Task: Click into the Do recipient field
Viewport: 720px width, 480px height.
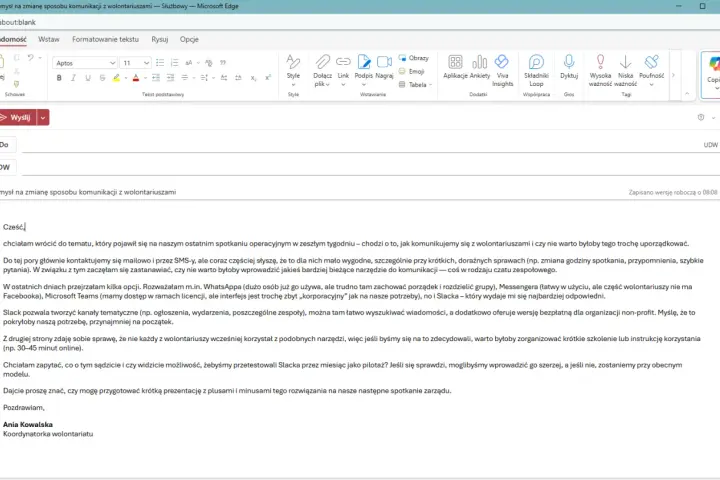Action: 360,145
